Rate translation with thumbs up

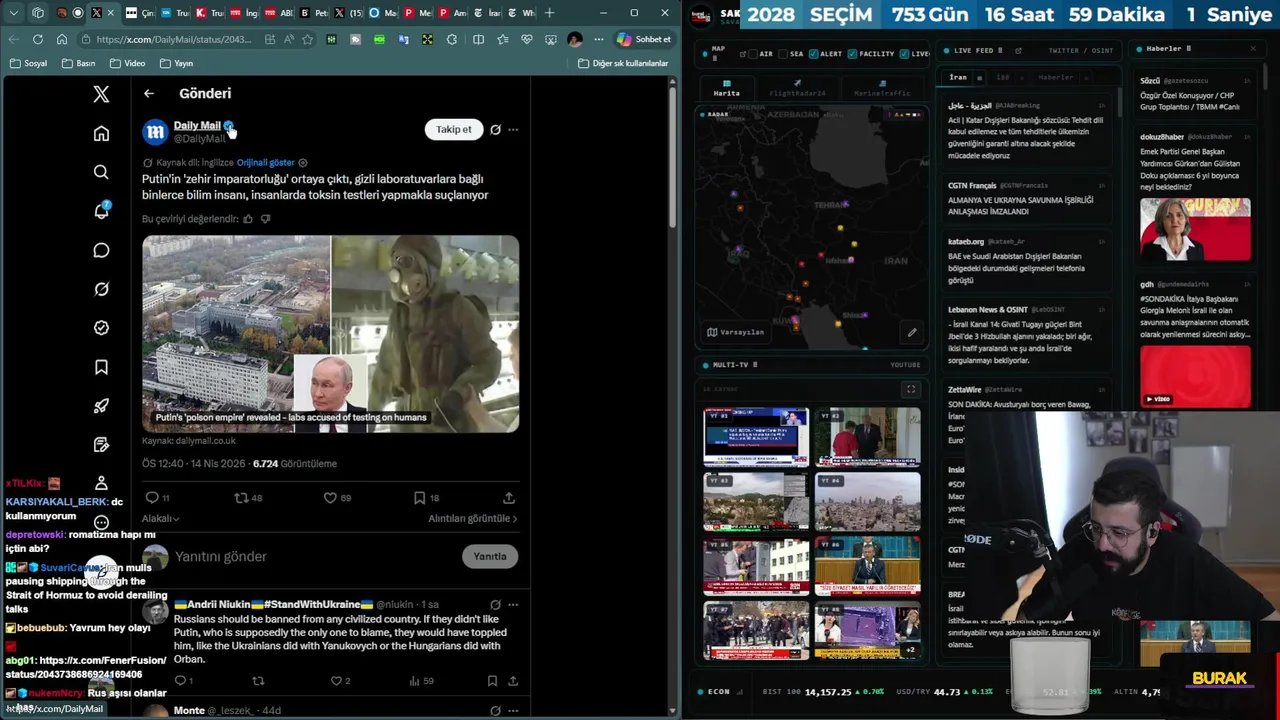pos(248,219)
